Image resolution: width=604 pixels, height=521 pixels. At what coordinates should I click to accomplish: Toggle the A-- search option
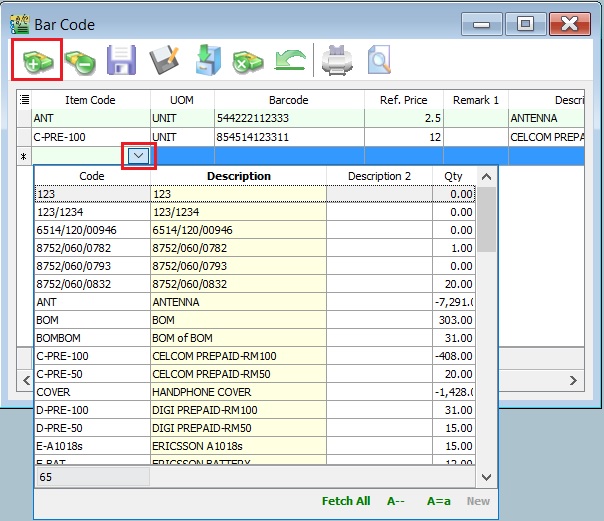pos(397,501)
